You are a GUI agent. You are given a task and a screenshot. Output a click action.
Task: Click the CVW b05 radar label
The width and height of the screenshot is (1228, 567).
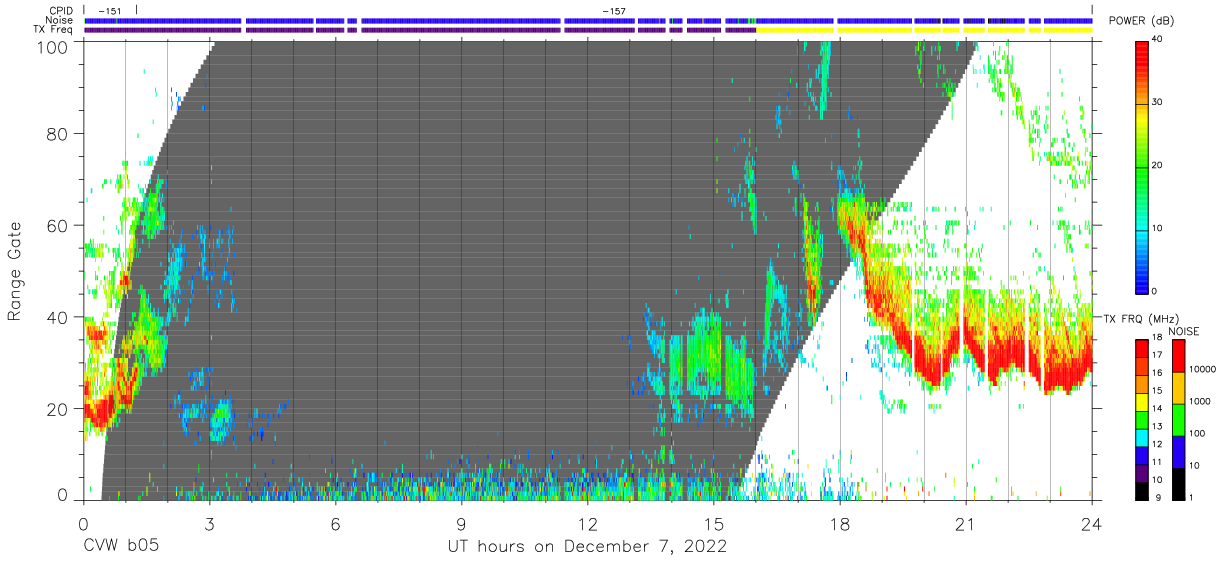(121, 547)
